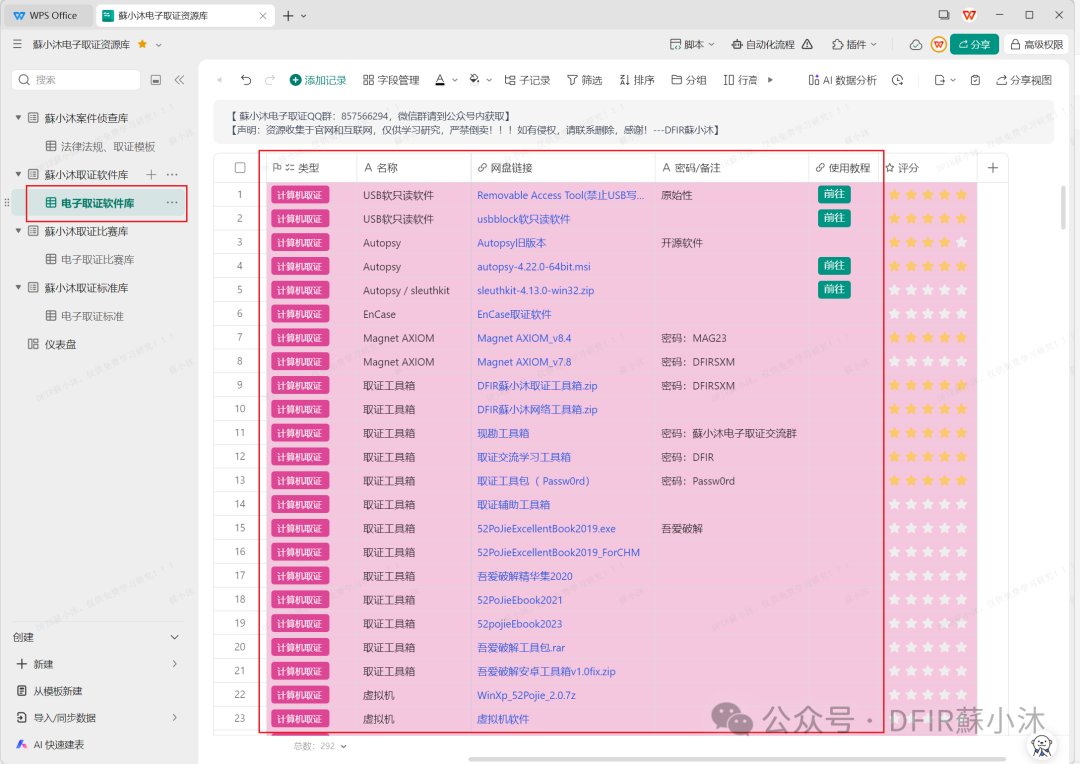
Task: Collapse the 蘇小沐取证比赛库 tree group
Action: (18, 231)
